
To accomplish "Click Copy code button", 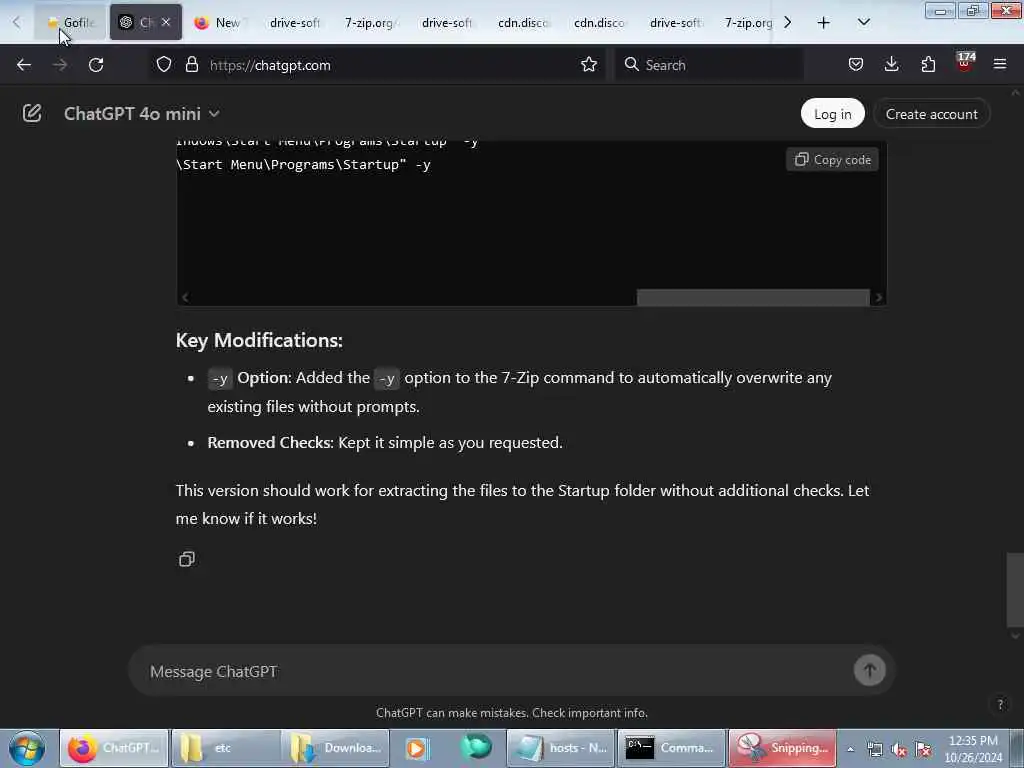I will 833,159.
